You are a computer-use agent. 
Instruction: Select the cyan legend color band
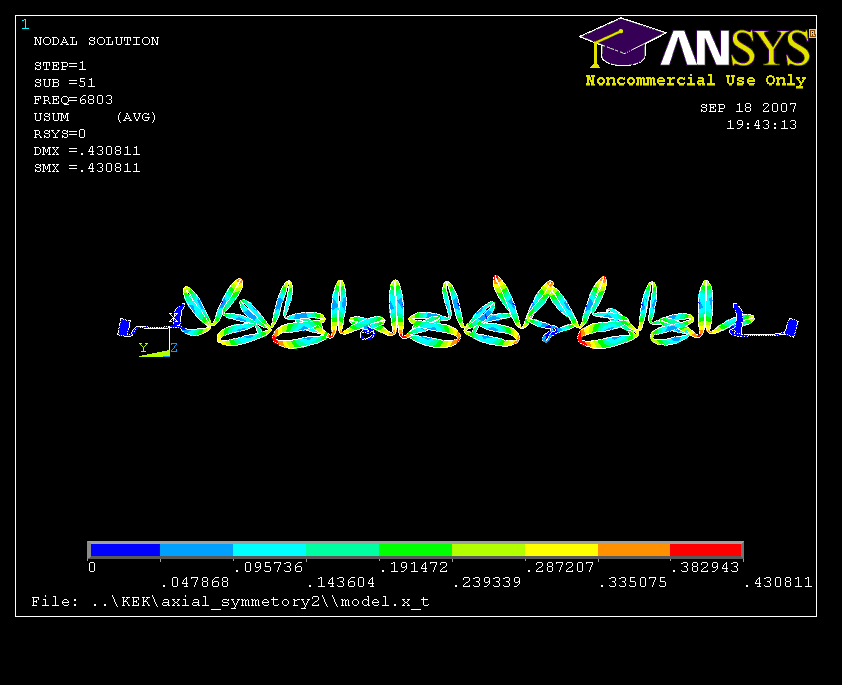coord(270,550)
